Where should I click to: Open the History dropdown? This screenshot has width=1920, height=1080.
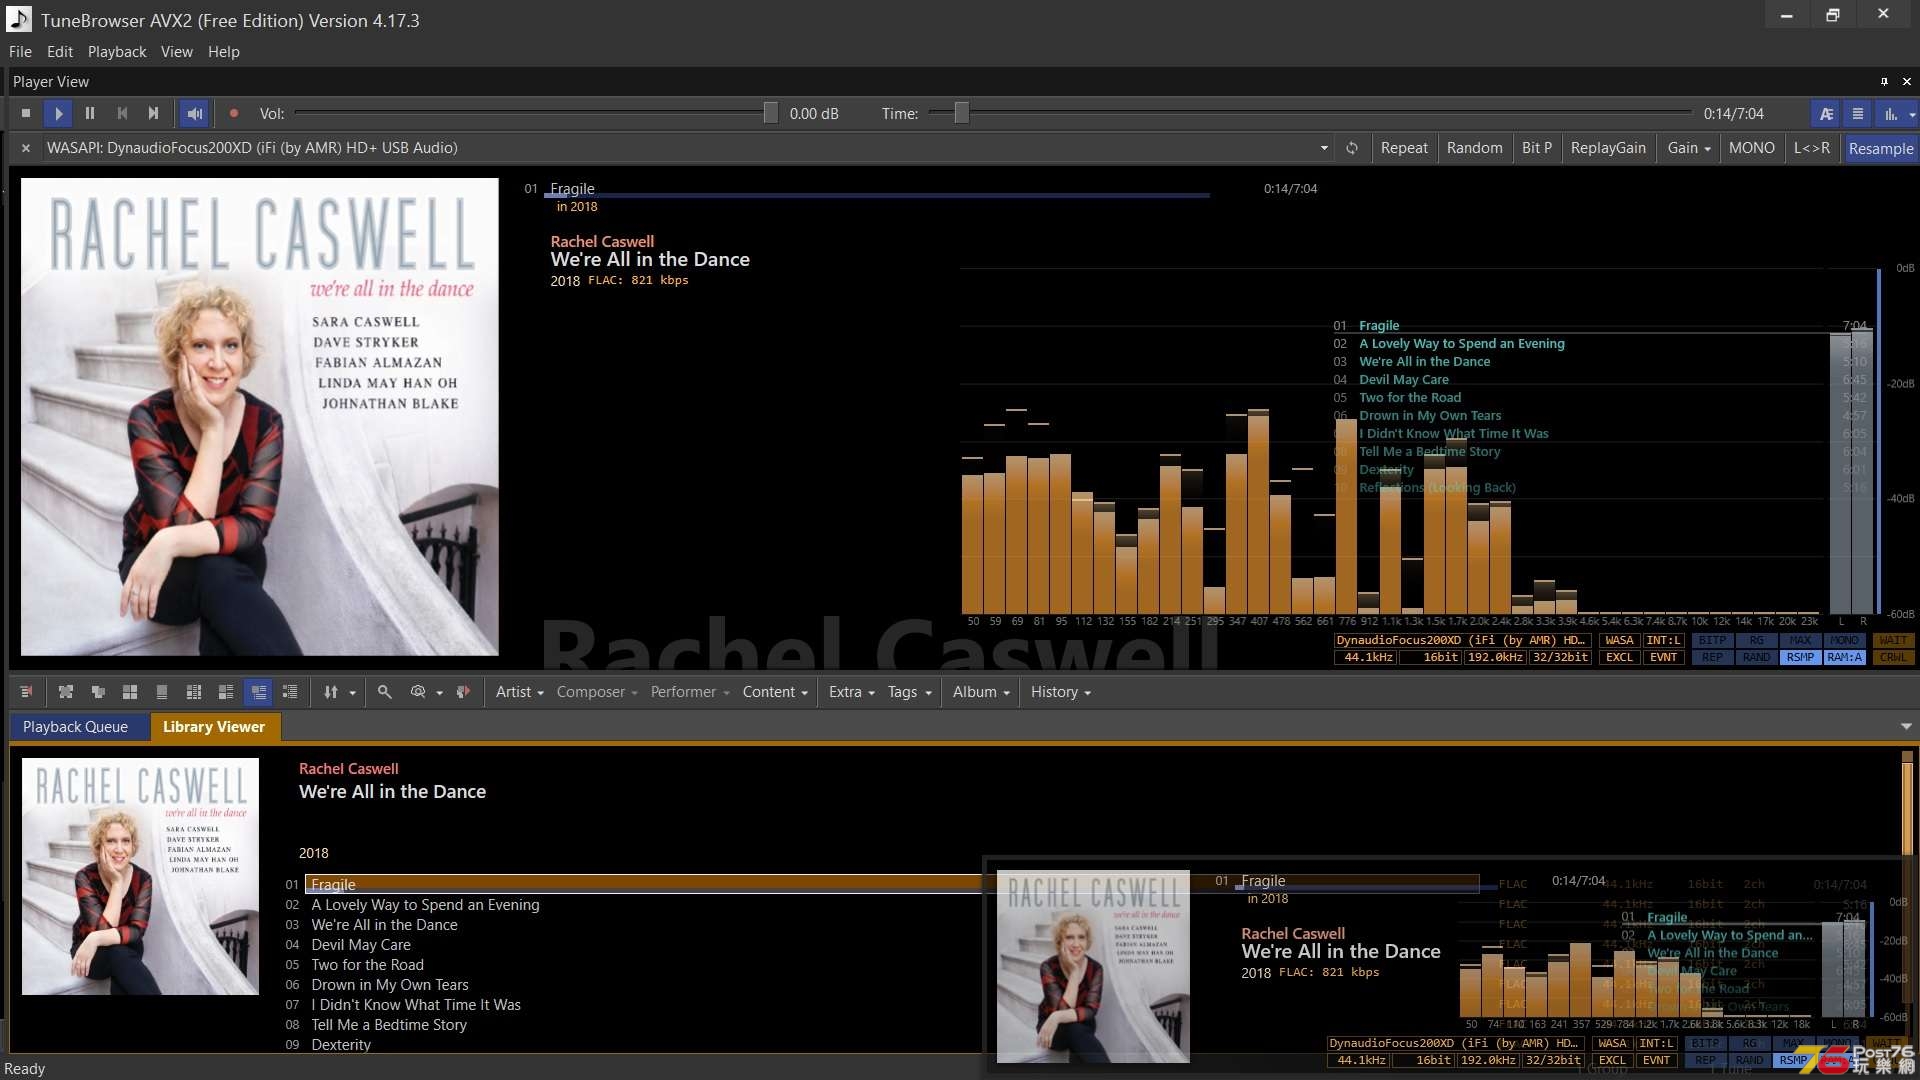click(x=1060, y=692)
